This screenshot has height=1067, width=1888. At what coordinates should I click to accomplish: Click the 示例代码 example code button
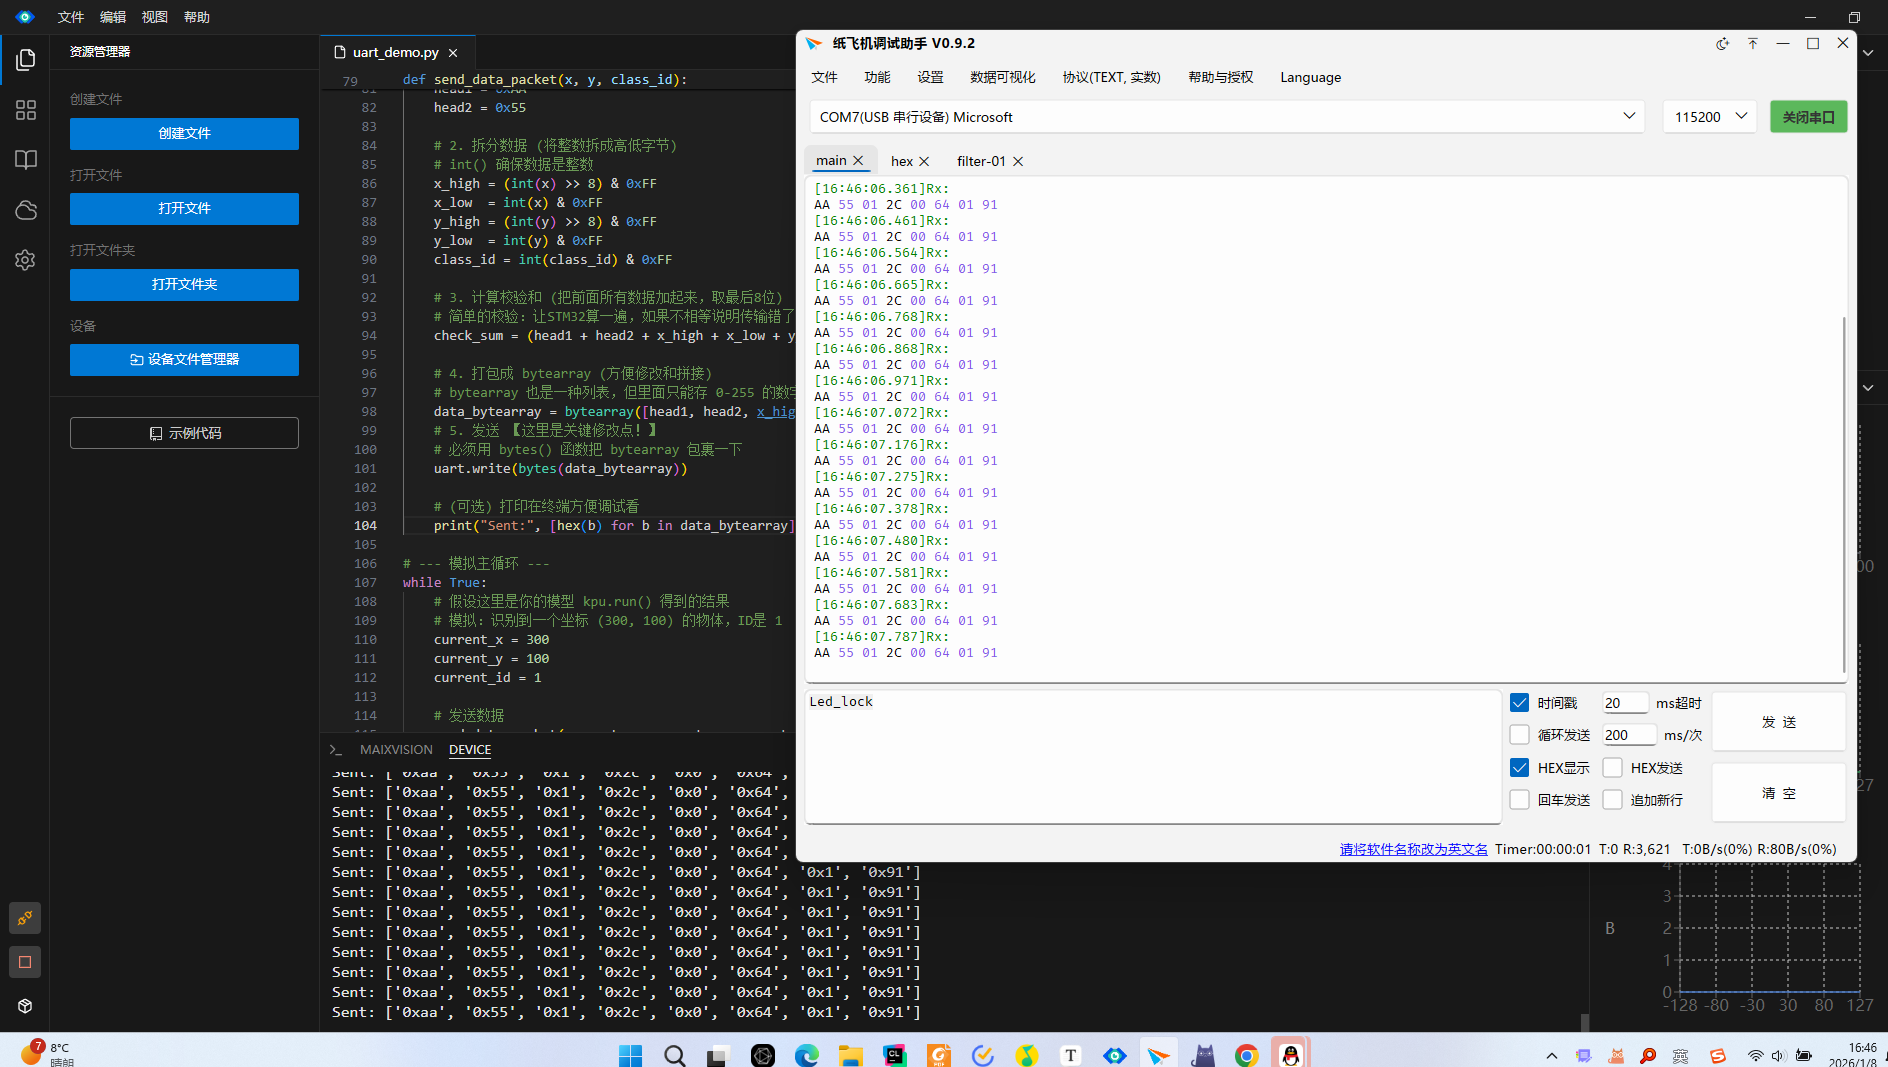tap(184, 433)
